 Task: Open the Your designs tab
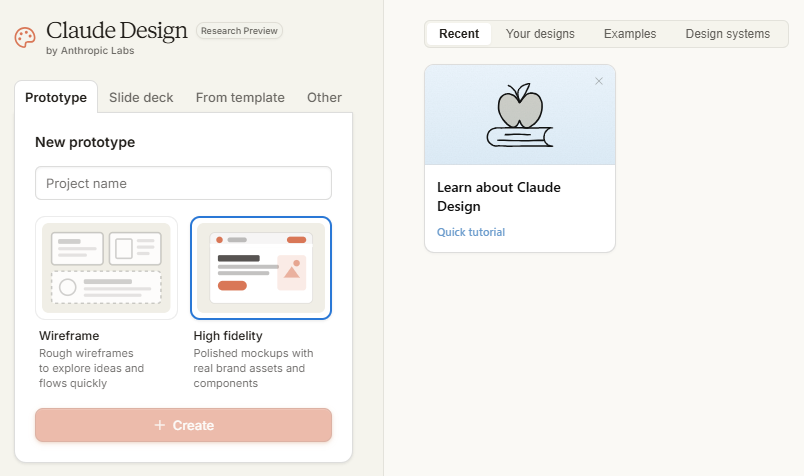540,34
